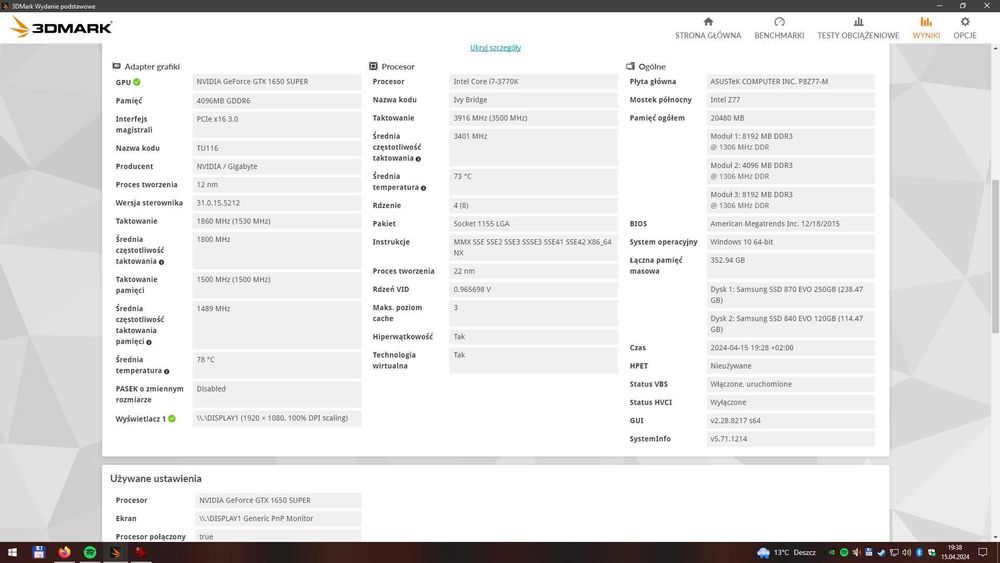Image resolution: width=1000 pixels, height=563 pixels.
Task: Click the vertical scrollbar thumb
Action: [996, 254]
